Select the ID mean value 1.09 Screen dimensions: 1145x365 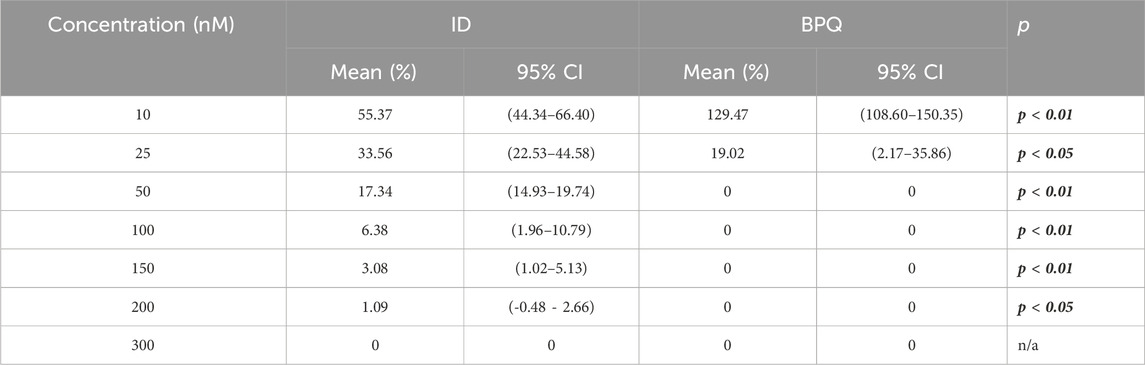[375, 307]
